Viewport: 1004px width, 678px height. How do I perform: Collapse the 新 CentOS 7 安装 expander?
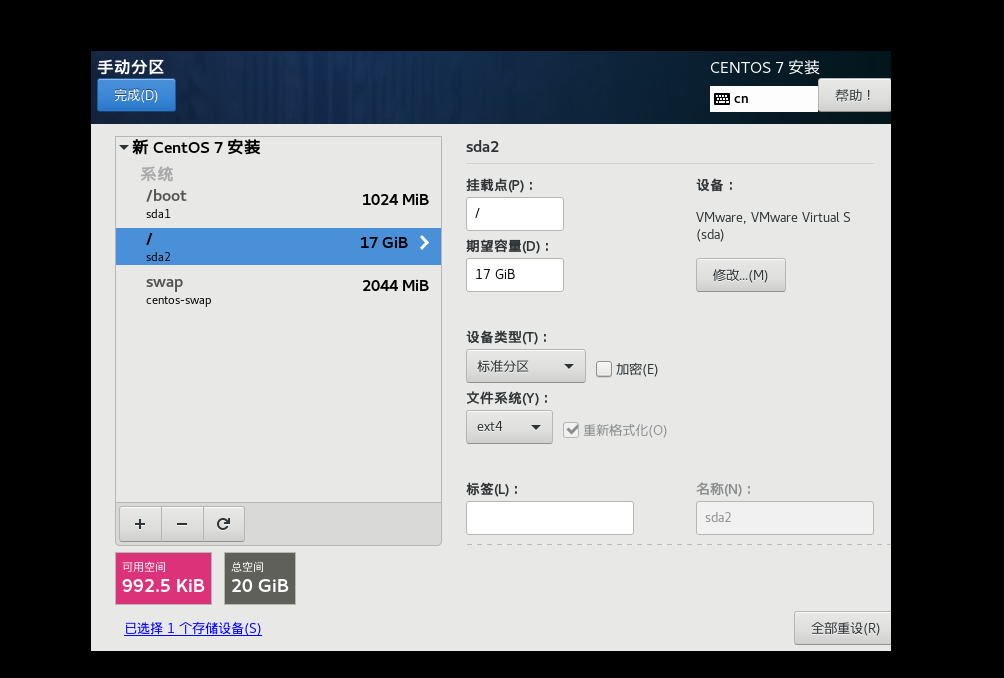pos(124,147)
